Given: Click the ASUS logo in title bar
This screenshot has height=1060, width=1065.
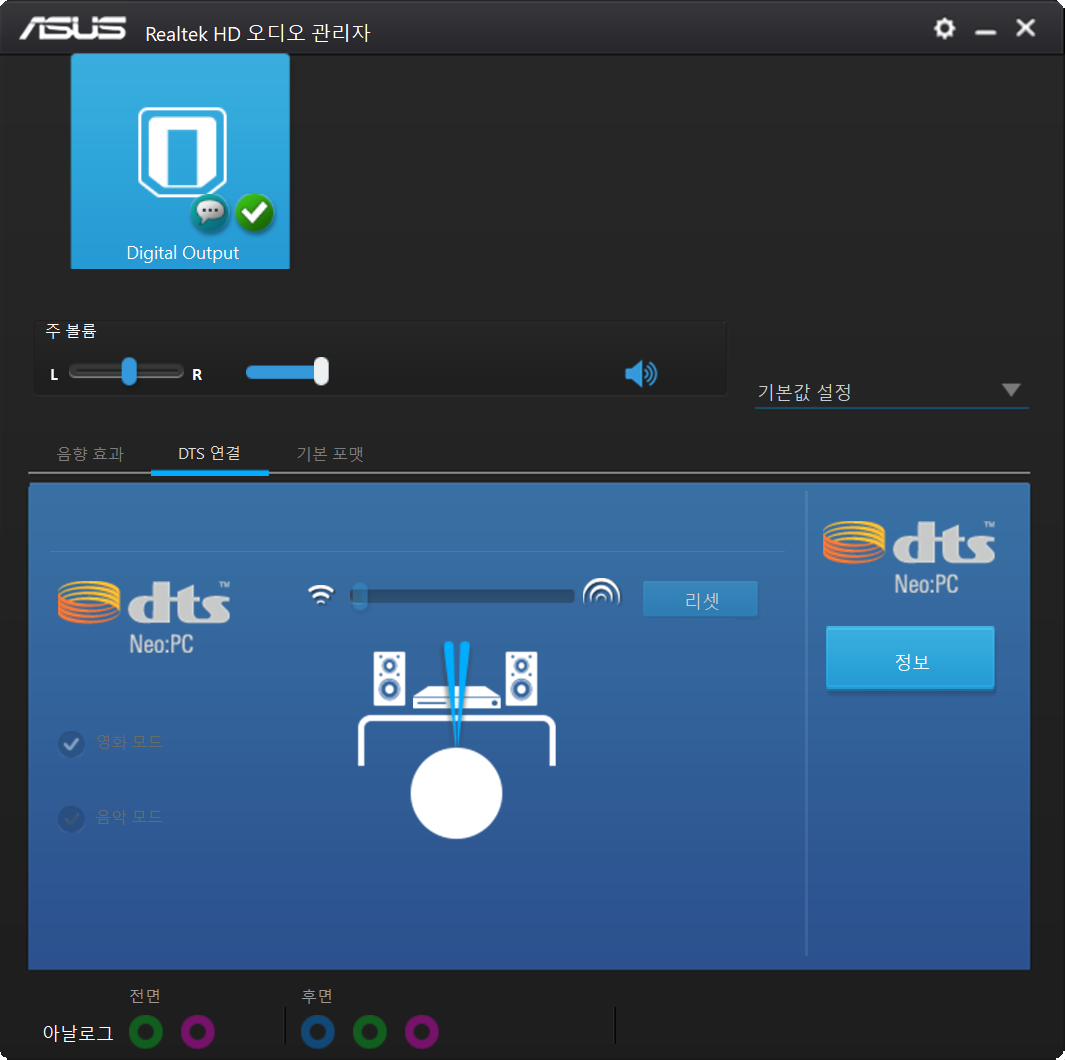Looking at the screenshot, I should click(73, 29).
